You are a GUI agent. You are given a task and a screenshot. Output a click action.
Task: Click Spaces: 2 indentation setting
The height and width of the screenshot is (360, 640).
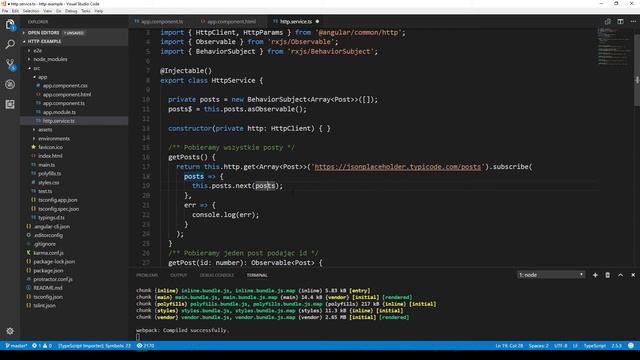pos(539,346)
